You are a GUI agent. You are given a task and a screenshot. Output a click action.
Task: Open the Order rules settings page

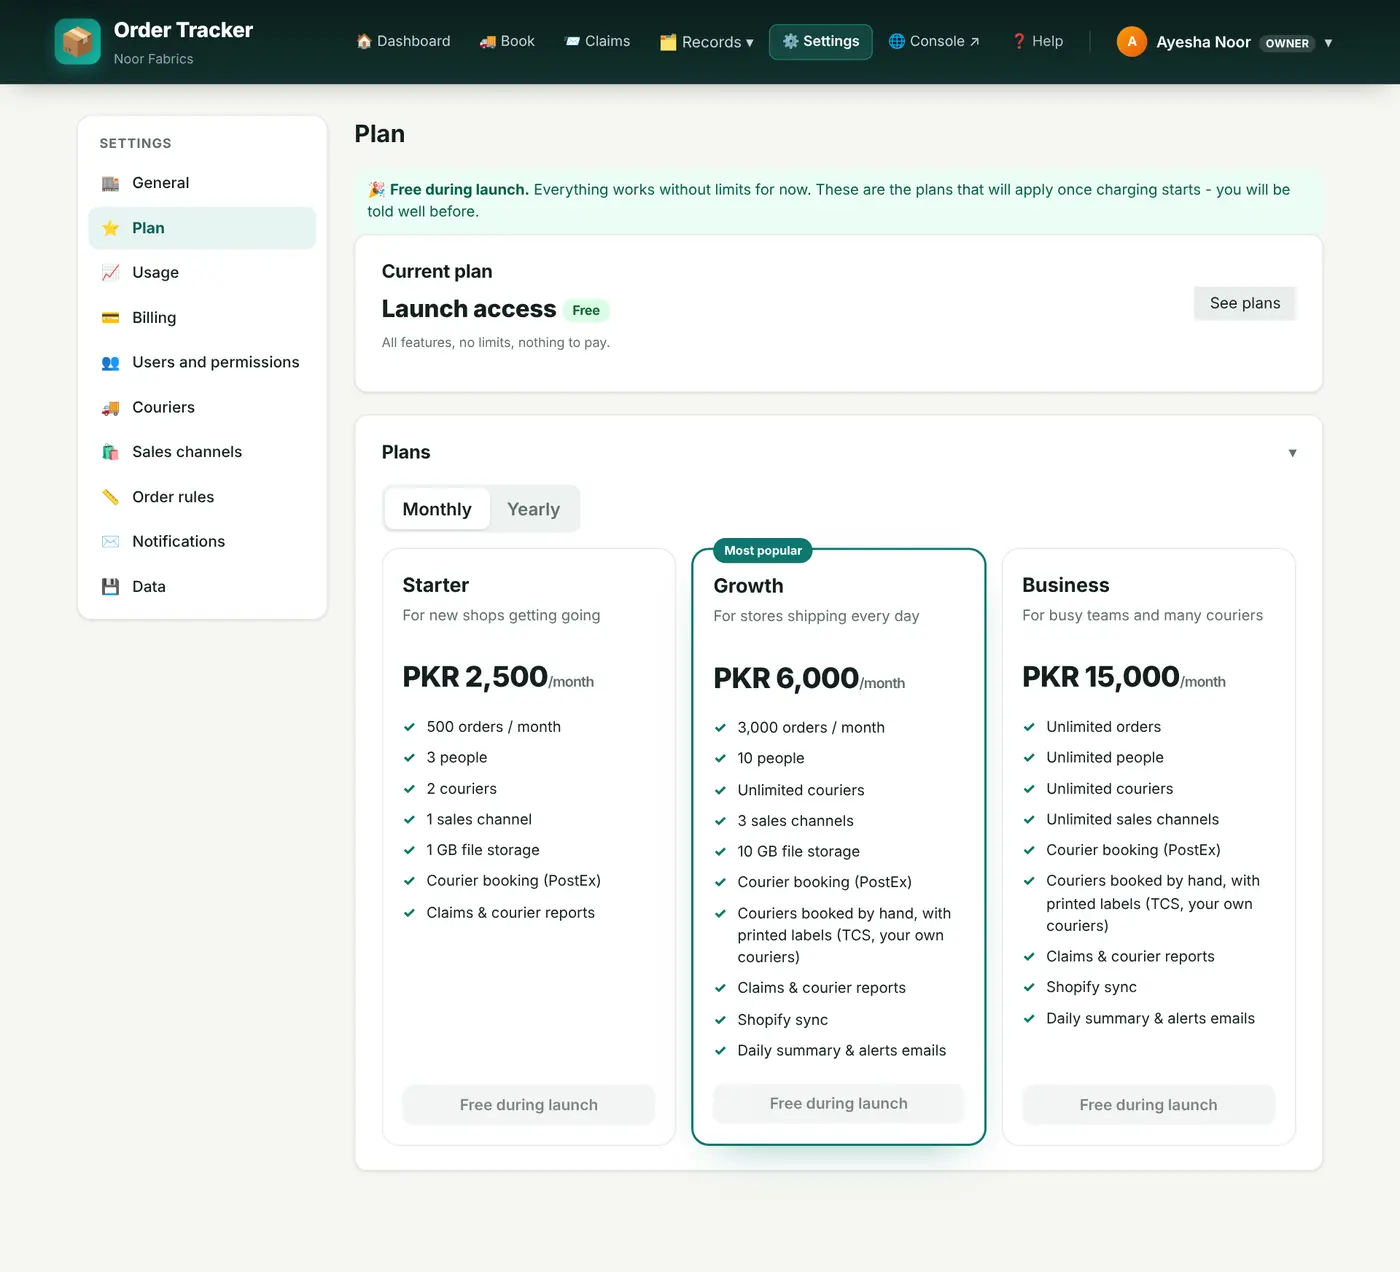click(x=202, y=497)
